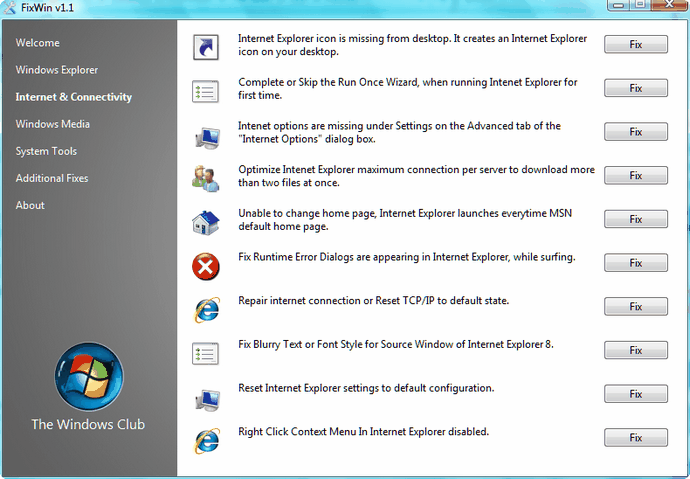This screenshot has height=479, width=690.
Task: Select Internet & Connectivity section
Action: [x=73, y=97]
